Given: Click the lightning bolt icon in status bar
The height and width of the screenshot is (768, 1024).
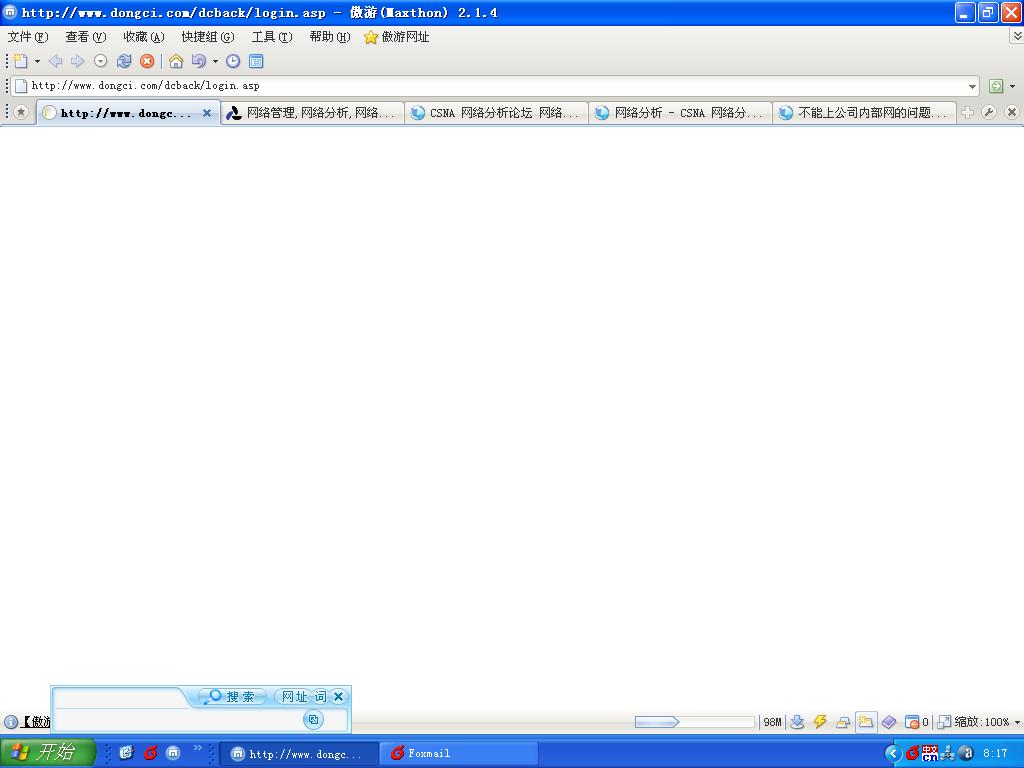Looking at the screenshot, I should click(x=820, y=722).
